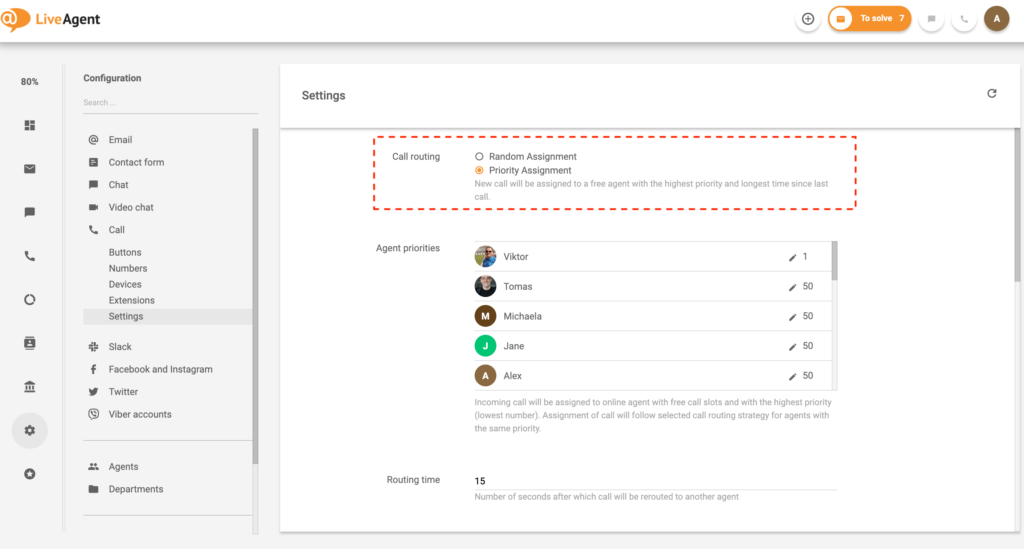Click the To solve button
This screenshot has width=1024, height=549.
(869, 19)
